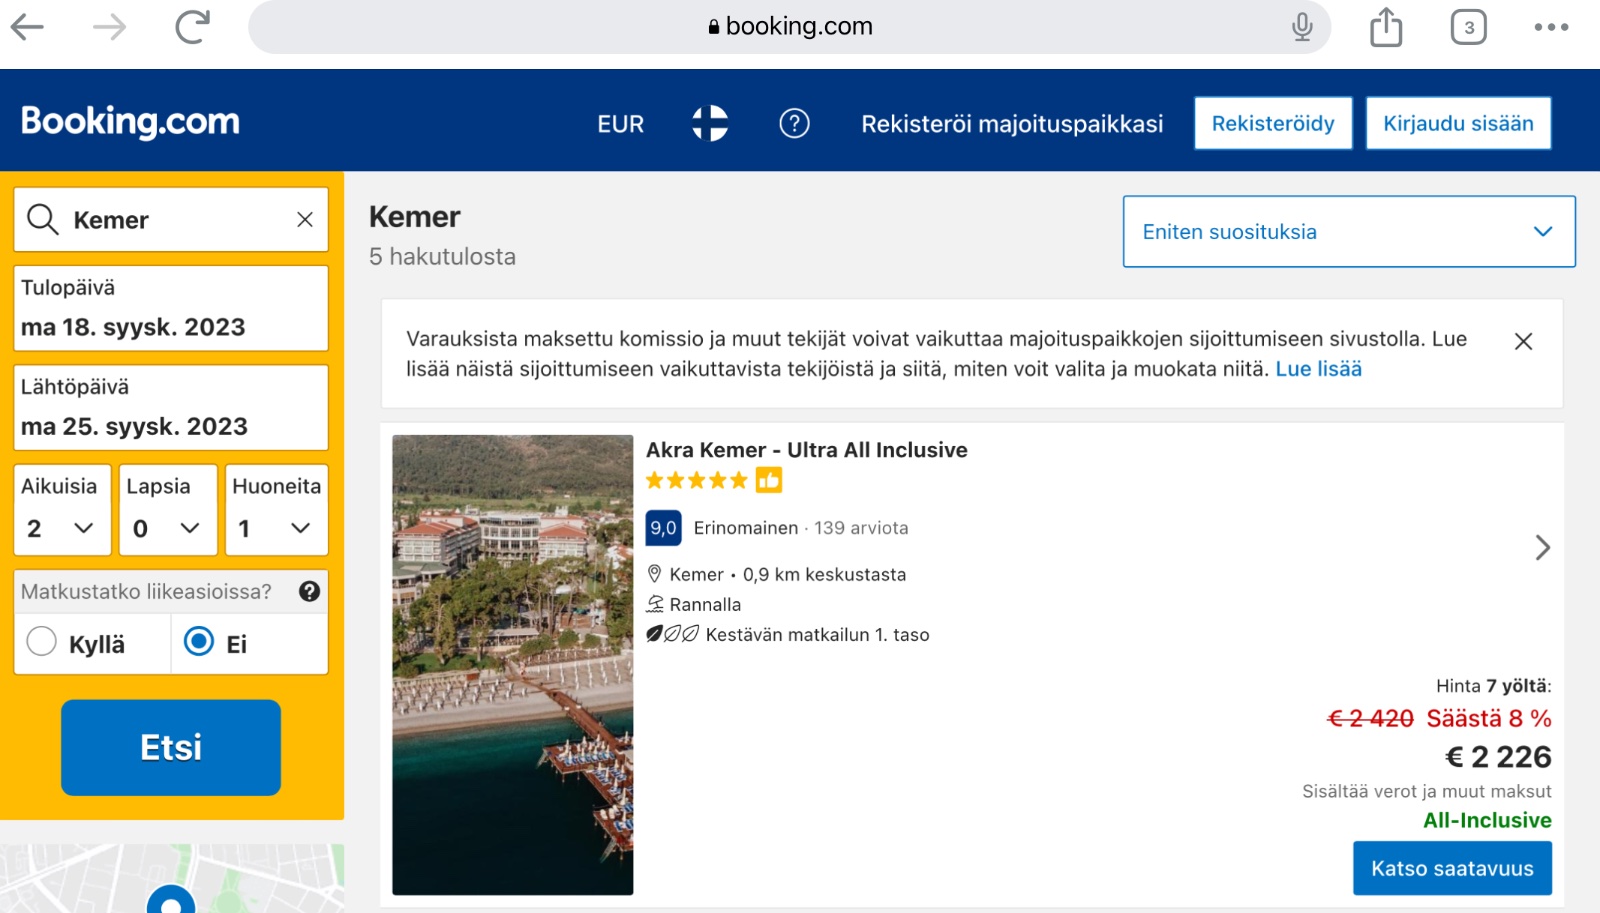The width and height of the screenshot is (1600, 913).
Task: Click the Katso saatavuus button
Action: (x=1452, y=868)
